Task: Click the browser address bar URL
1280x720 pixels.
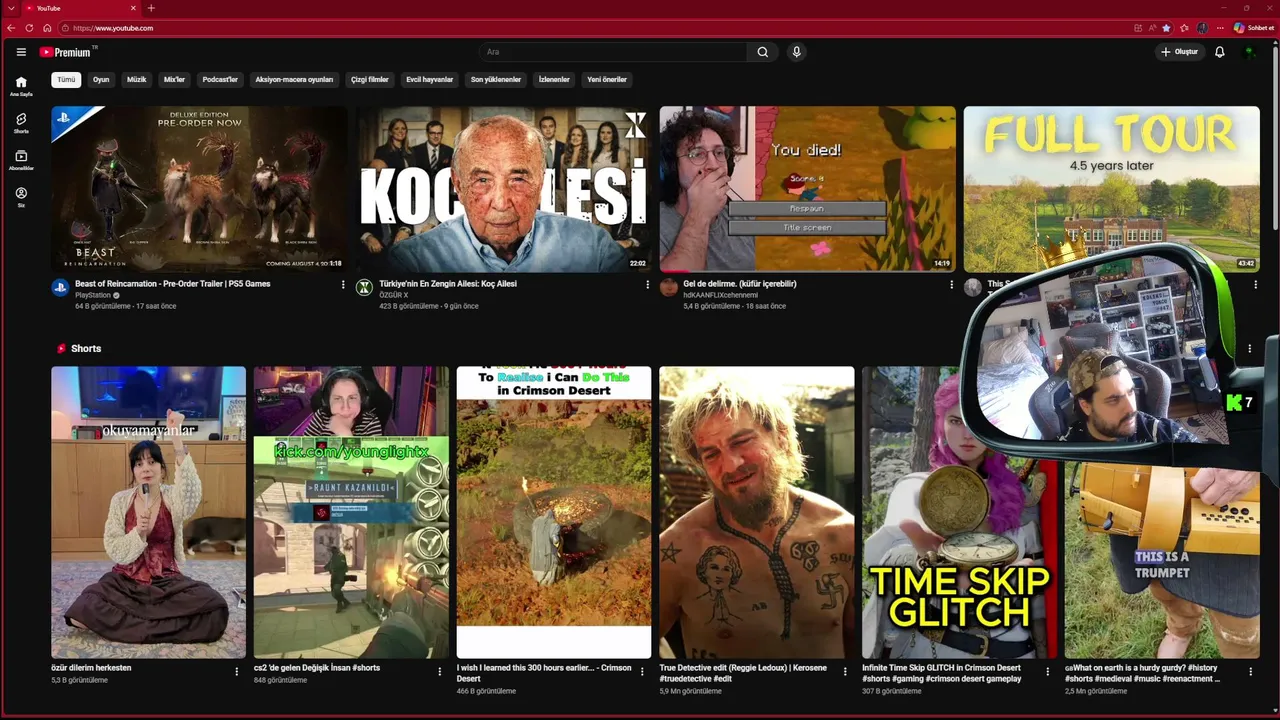Action: (113, 28)
